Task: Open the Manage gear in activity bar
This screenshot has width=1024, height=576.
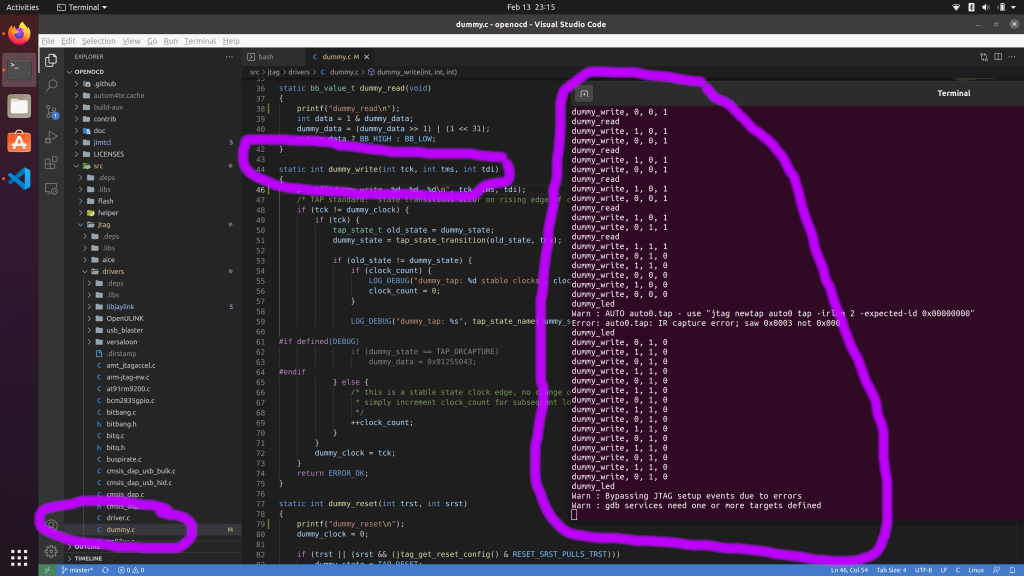Action: [51, 552]
